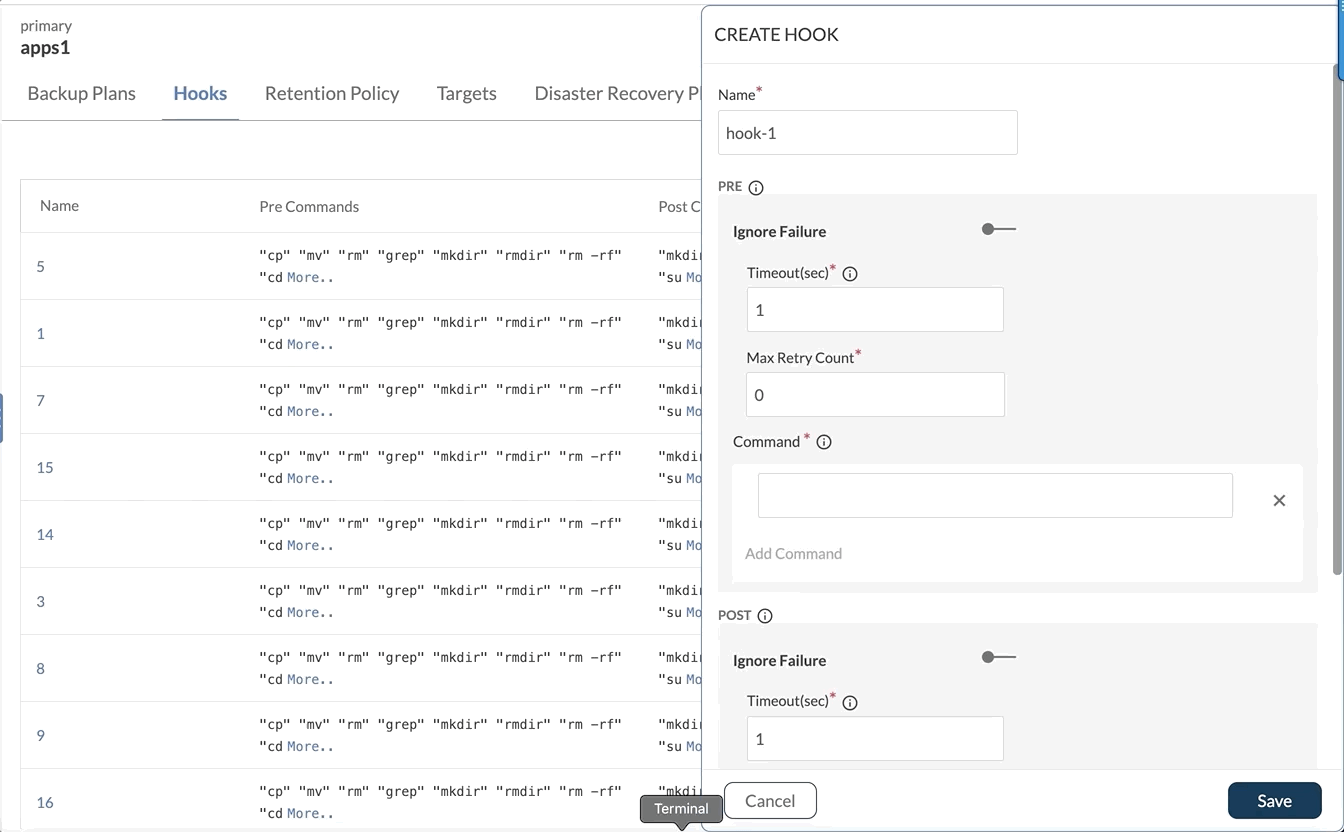Image resolution: width=1344 pixels, height=832 pixels.
Task: Open hook named 5
Action: pyautogui.click(x=40, y=266)
